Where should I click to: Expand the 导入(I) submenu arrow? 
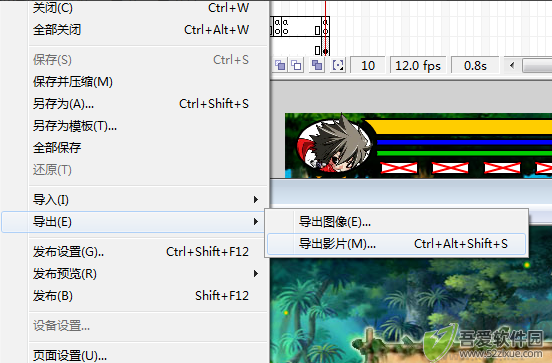(256, 200)
